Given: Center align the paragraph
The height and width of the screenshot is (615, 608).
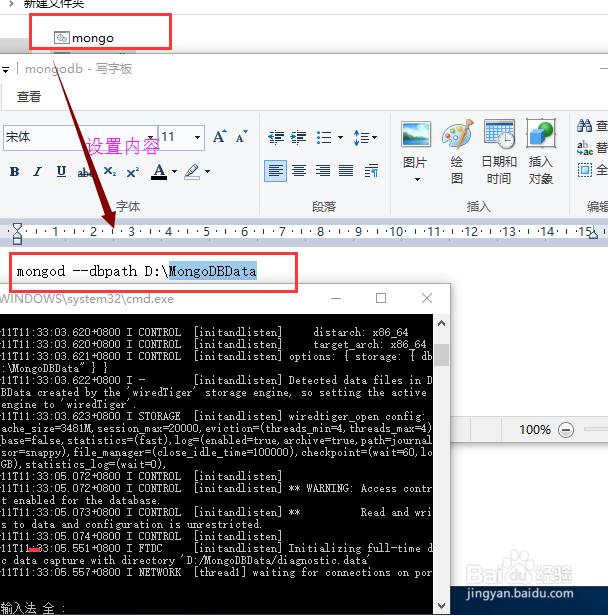Looking at the screenshot, I should (x=299, y=171).
